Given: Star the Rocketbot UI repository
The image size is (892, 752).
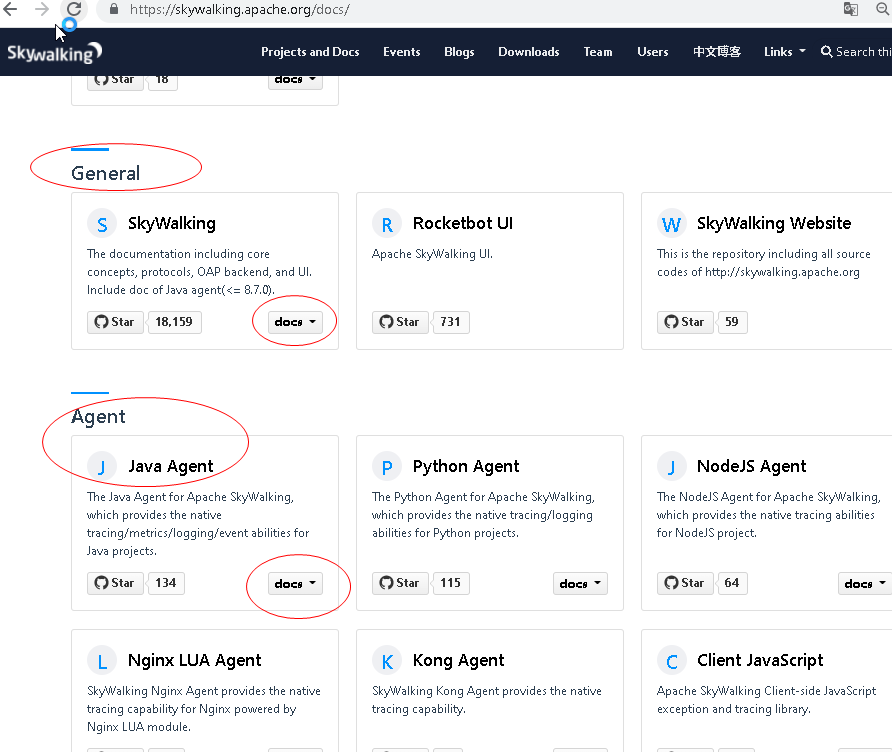Looking at the screenshot, I should [400, 322].
